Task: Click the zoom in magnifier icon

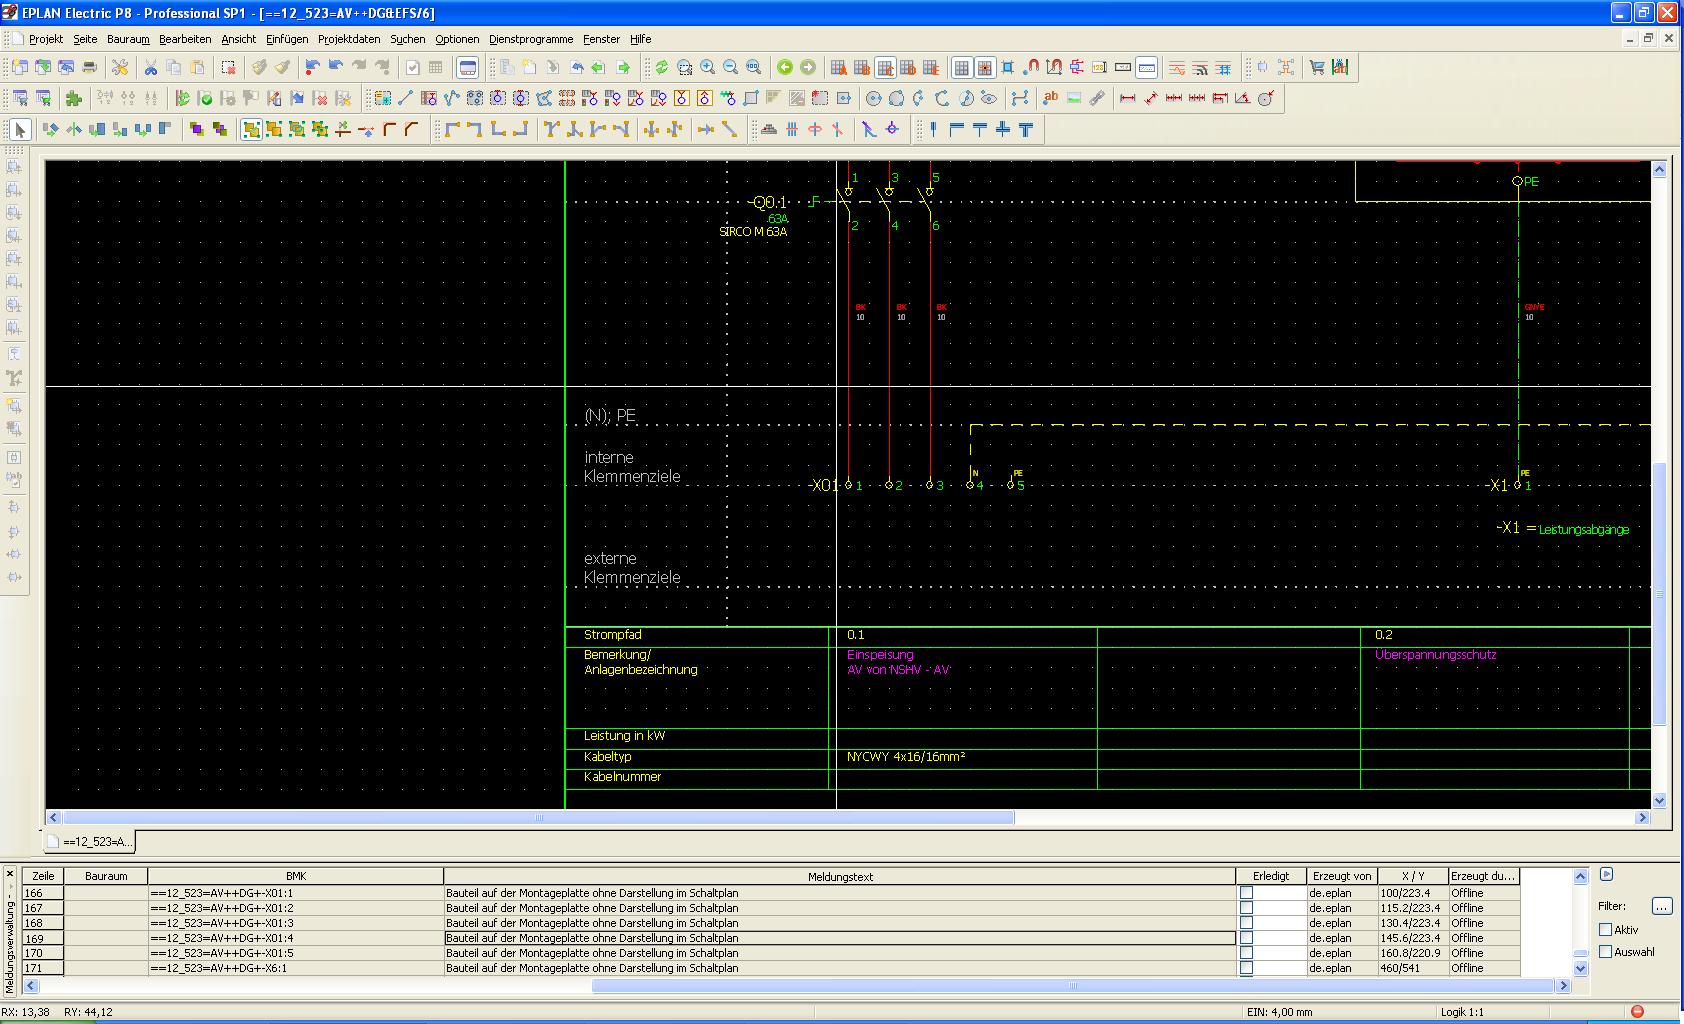Action: [x=707, y=67]
